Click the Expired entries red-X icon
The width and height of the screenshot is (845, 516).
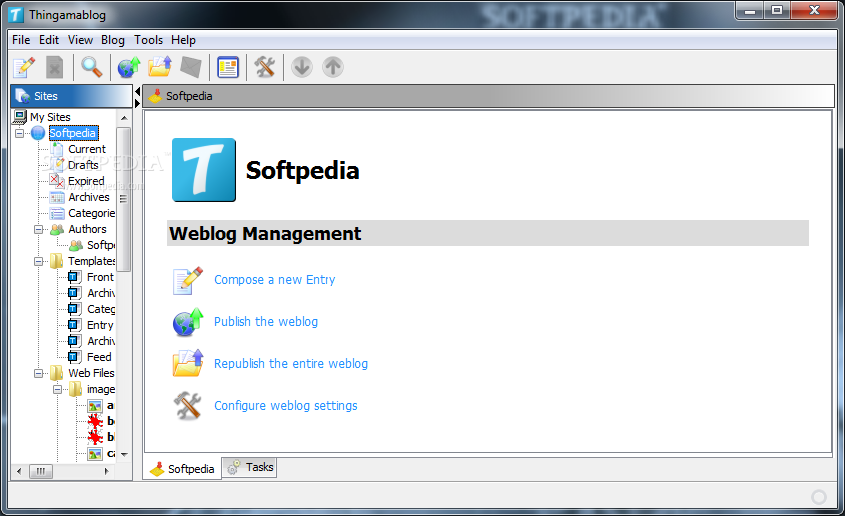pos(57,181)
